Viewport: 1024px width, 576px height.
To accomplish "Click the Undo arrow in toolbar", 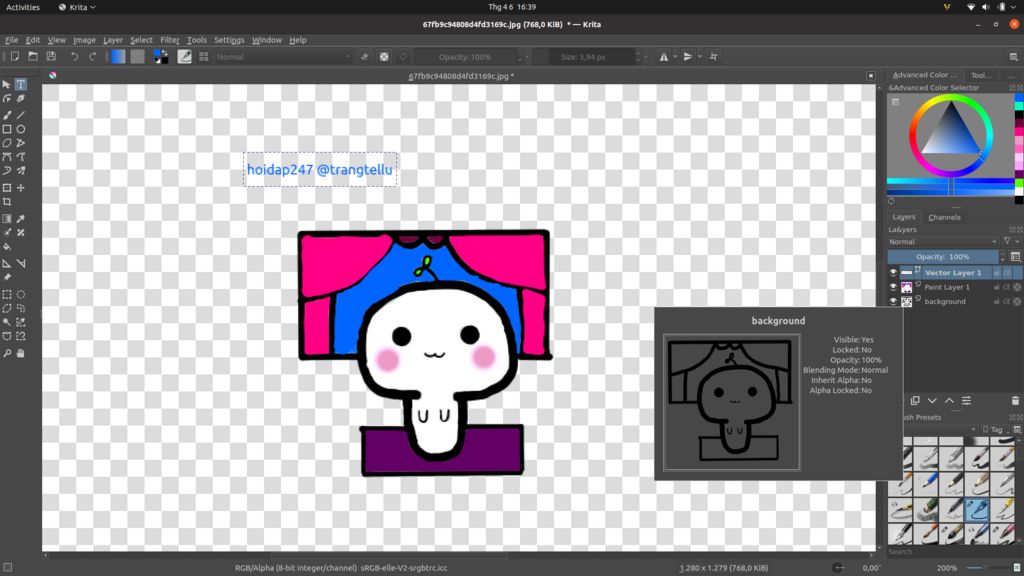I will click(x=74, y=57).
